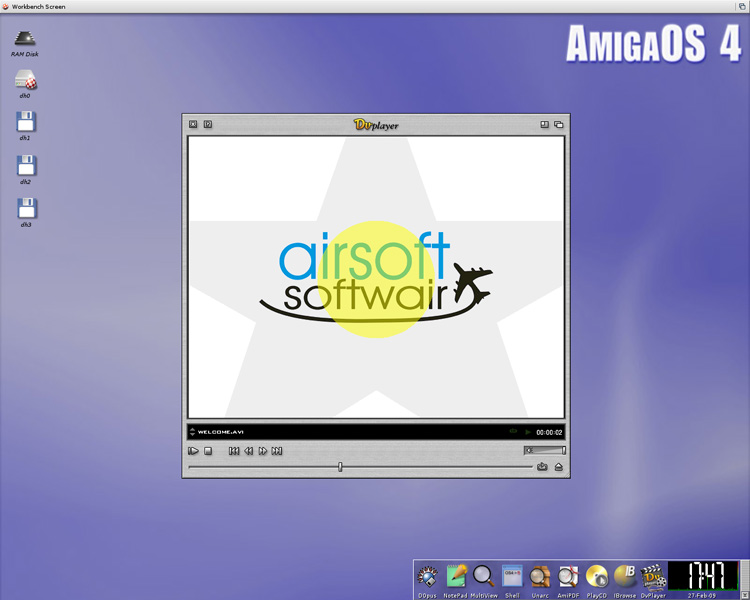Click the Workbench Screen depth gadget
Viewport: 750px width, 600px height.
point(742,6)
